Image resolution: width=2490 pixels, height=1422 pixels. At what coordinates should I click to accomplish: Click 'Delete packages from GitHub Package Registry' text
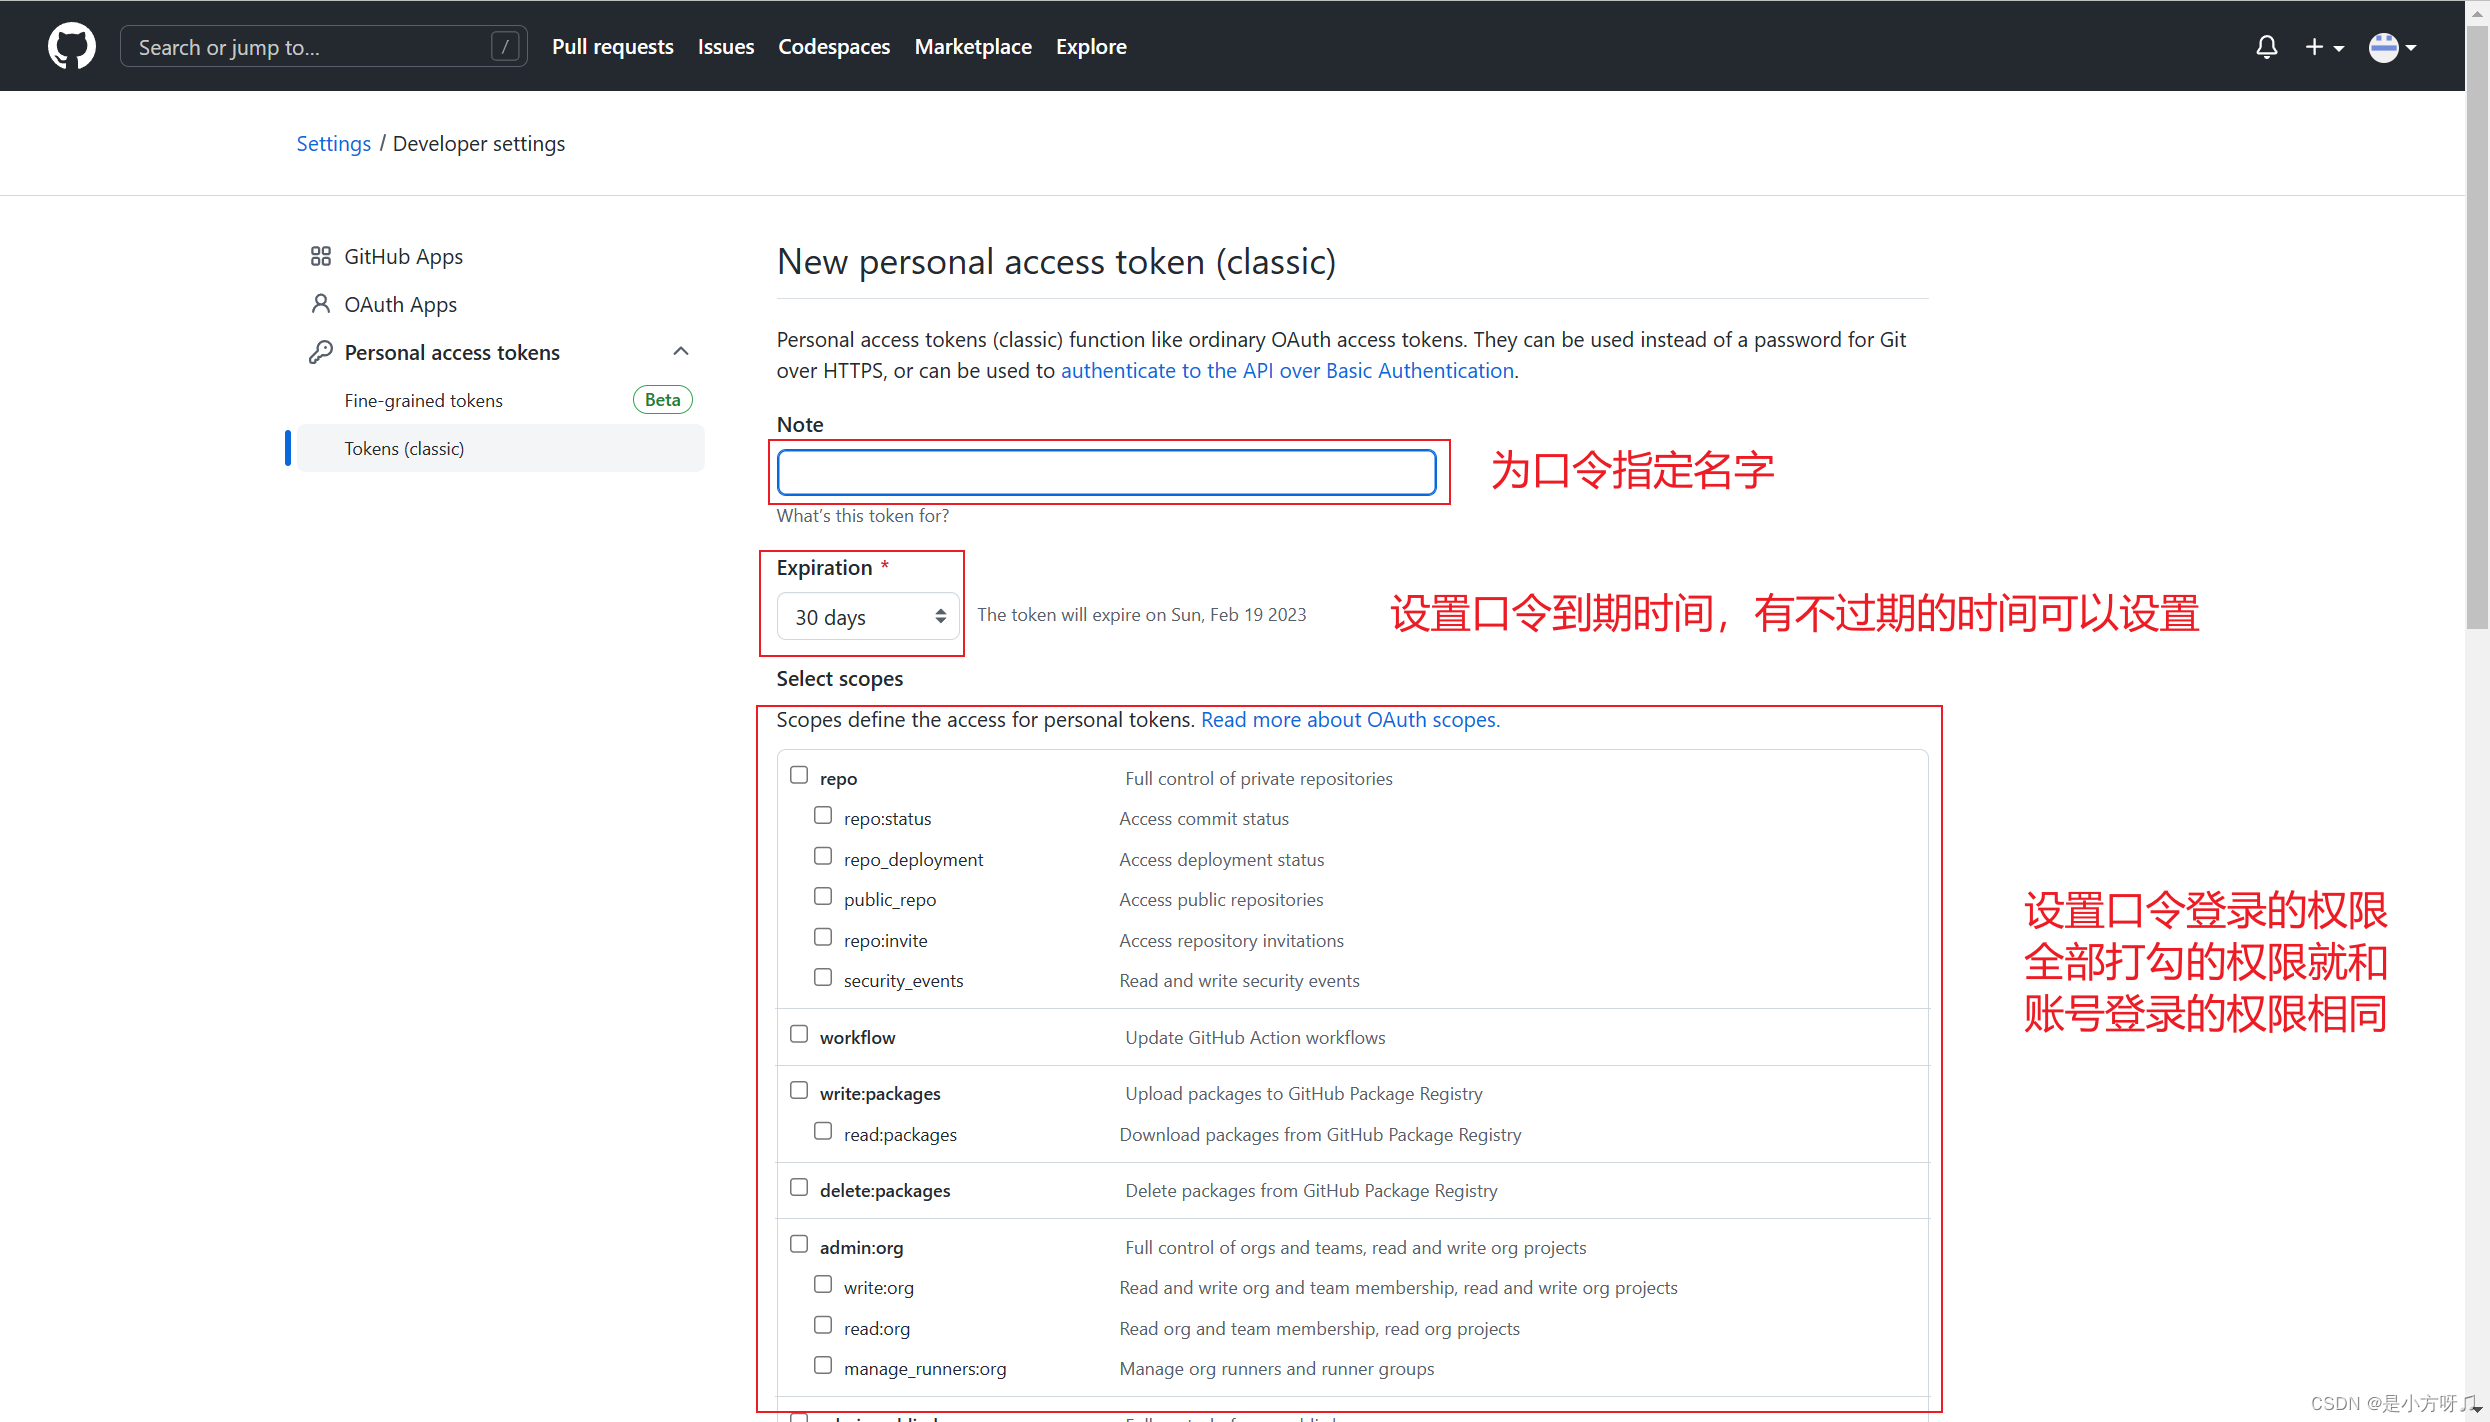pyautogui.click(x=1311, y=1190)
